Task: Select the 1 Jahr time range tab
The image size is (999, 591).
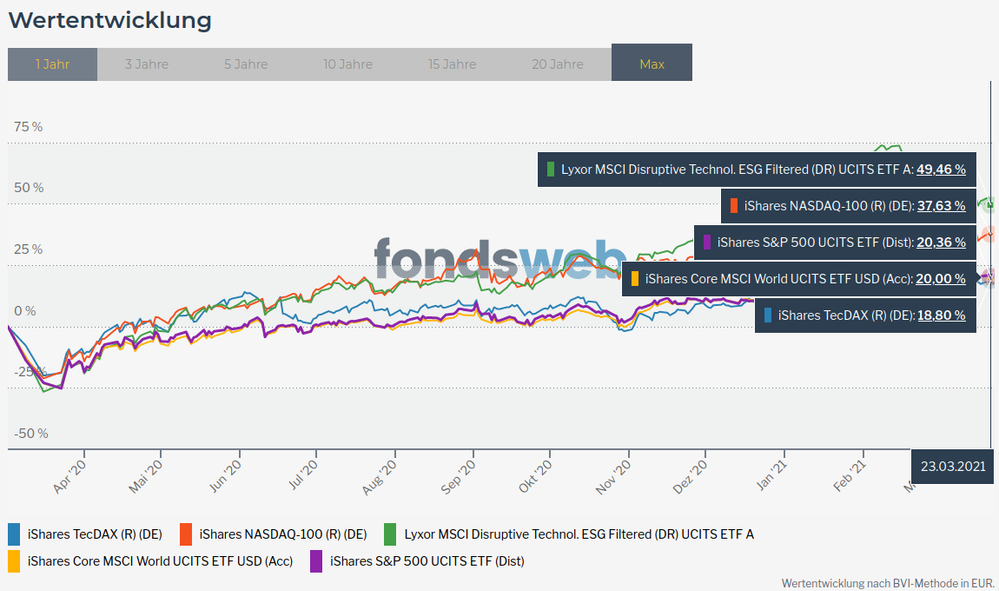Action: tap(52, 64)
